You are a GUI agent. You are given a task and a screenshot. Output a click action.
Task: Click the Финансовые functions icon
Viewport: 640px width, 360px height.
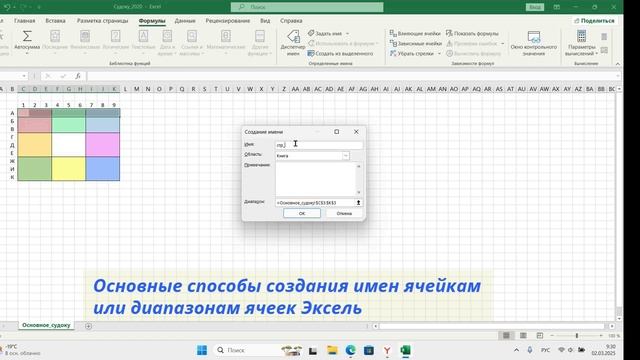(85, 36)
